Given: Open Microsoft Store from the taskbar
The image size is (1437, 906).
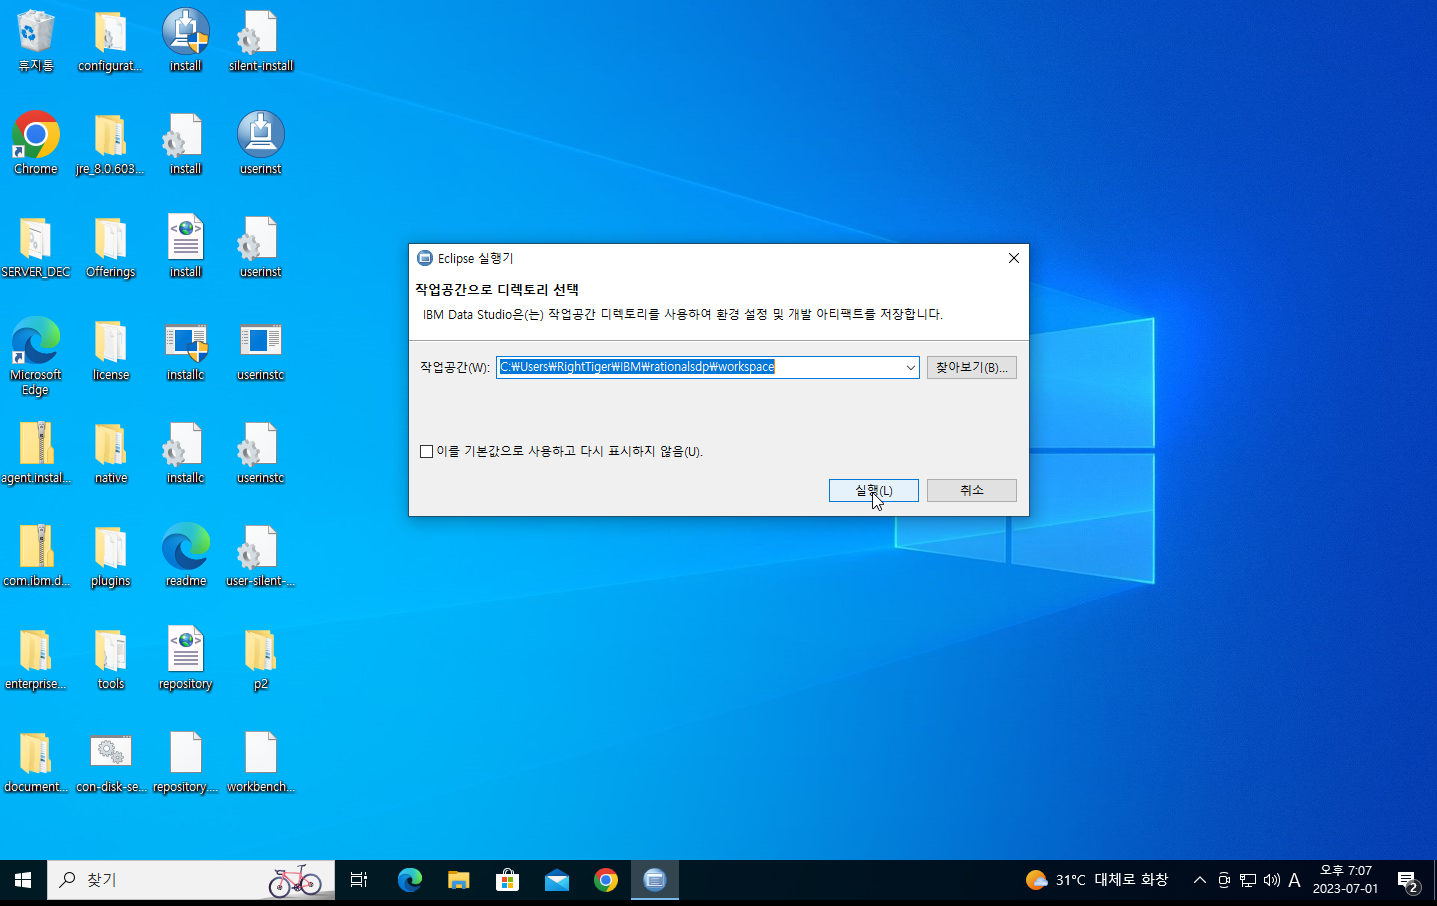Looking at the screenshot, I should (508, 880).
